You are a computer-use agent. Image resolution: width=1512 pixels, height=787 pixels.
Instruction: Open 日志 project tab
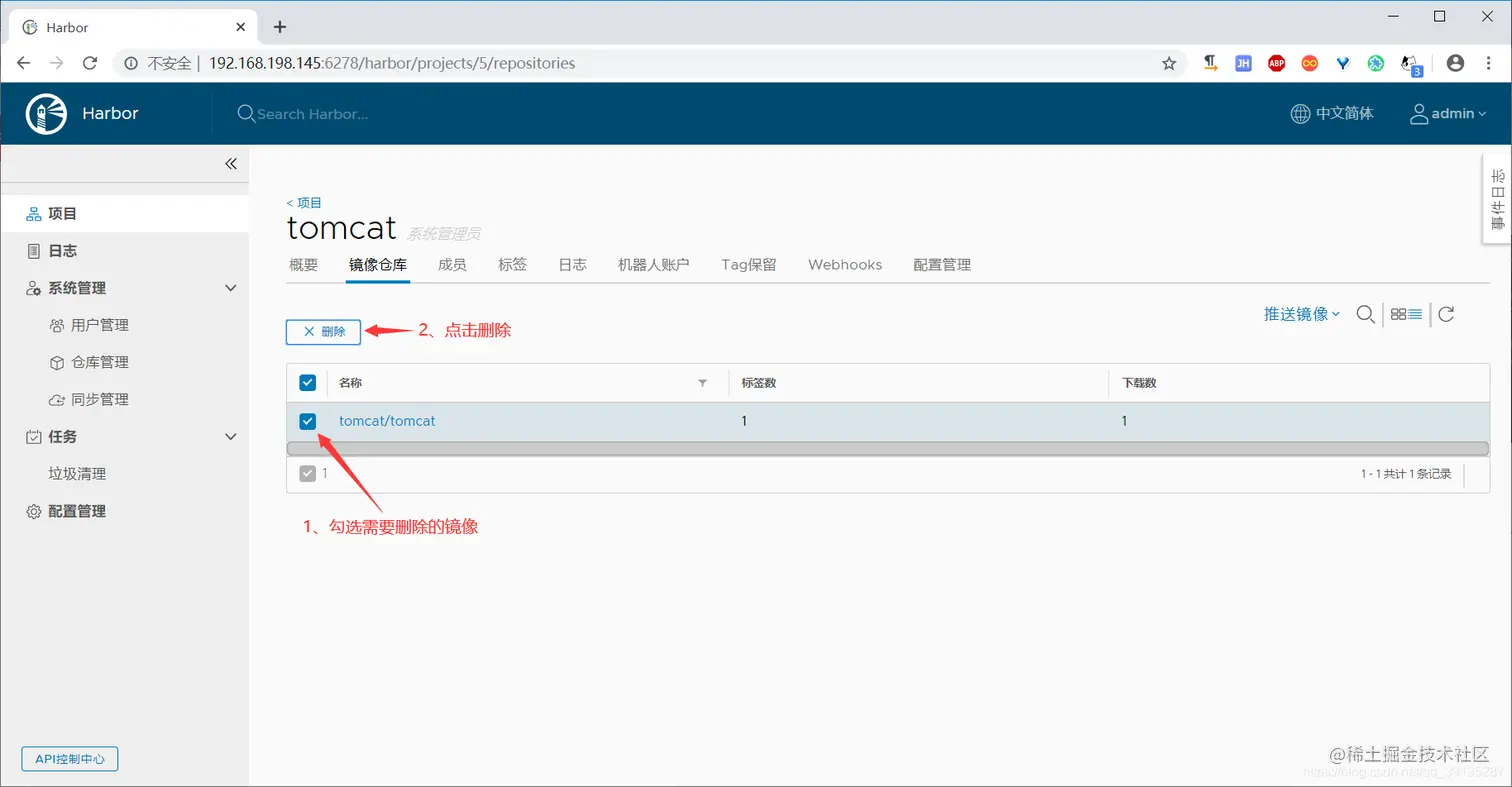572,265
